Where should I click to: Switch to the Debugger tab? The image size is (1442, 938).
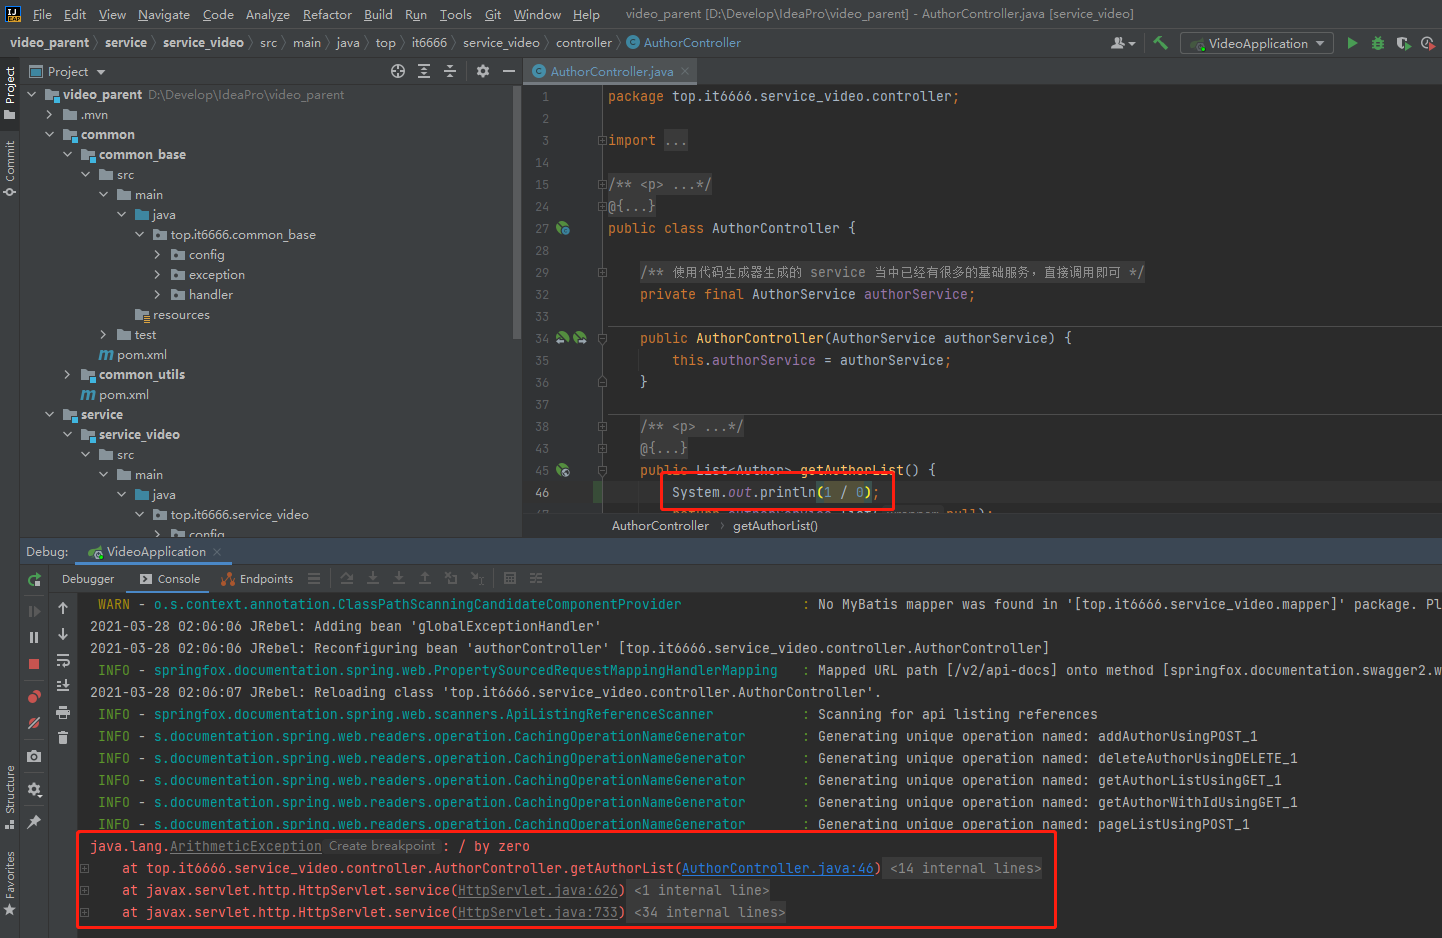[88, 579]
